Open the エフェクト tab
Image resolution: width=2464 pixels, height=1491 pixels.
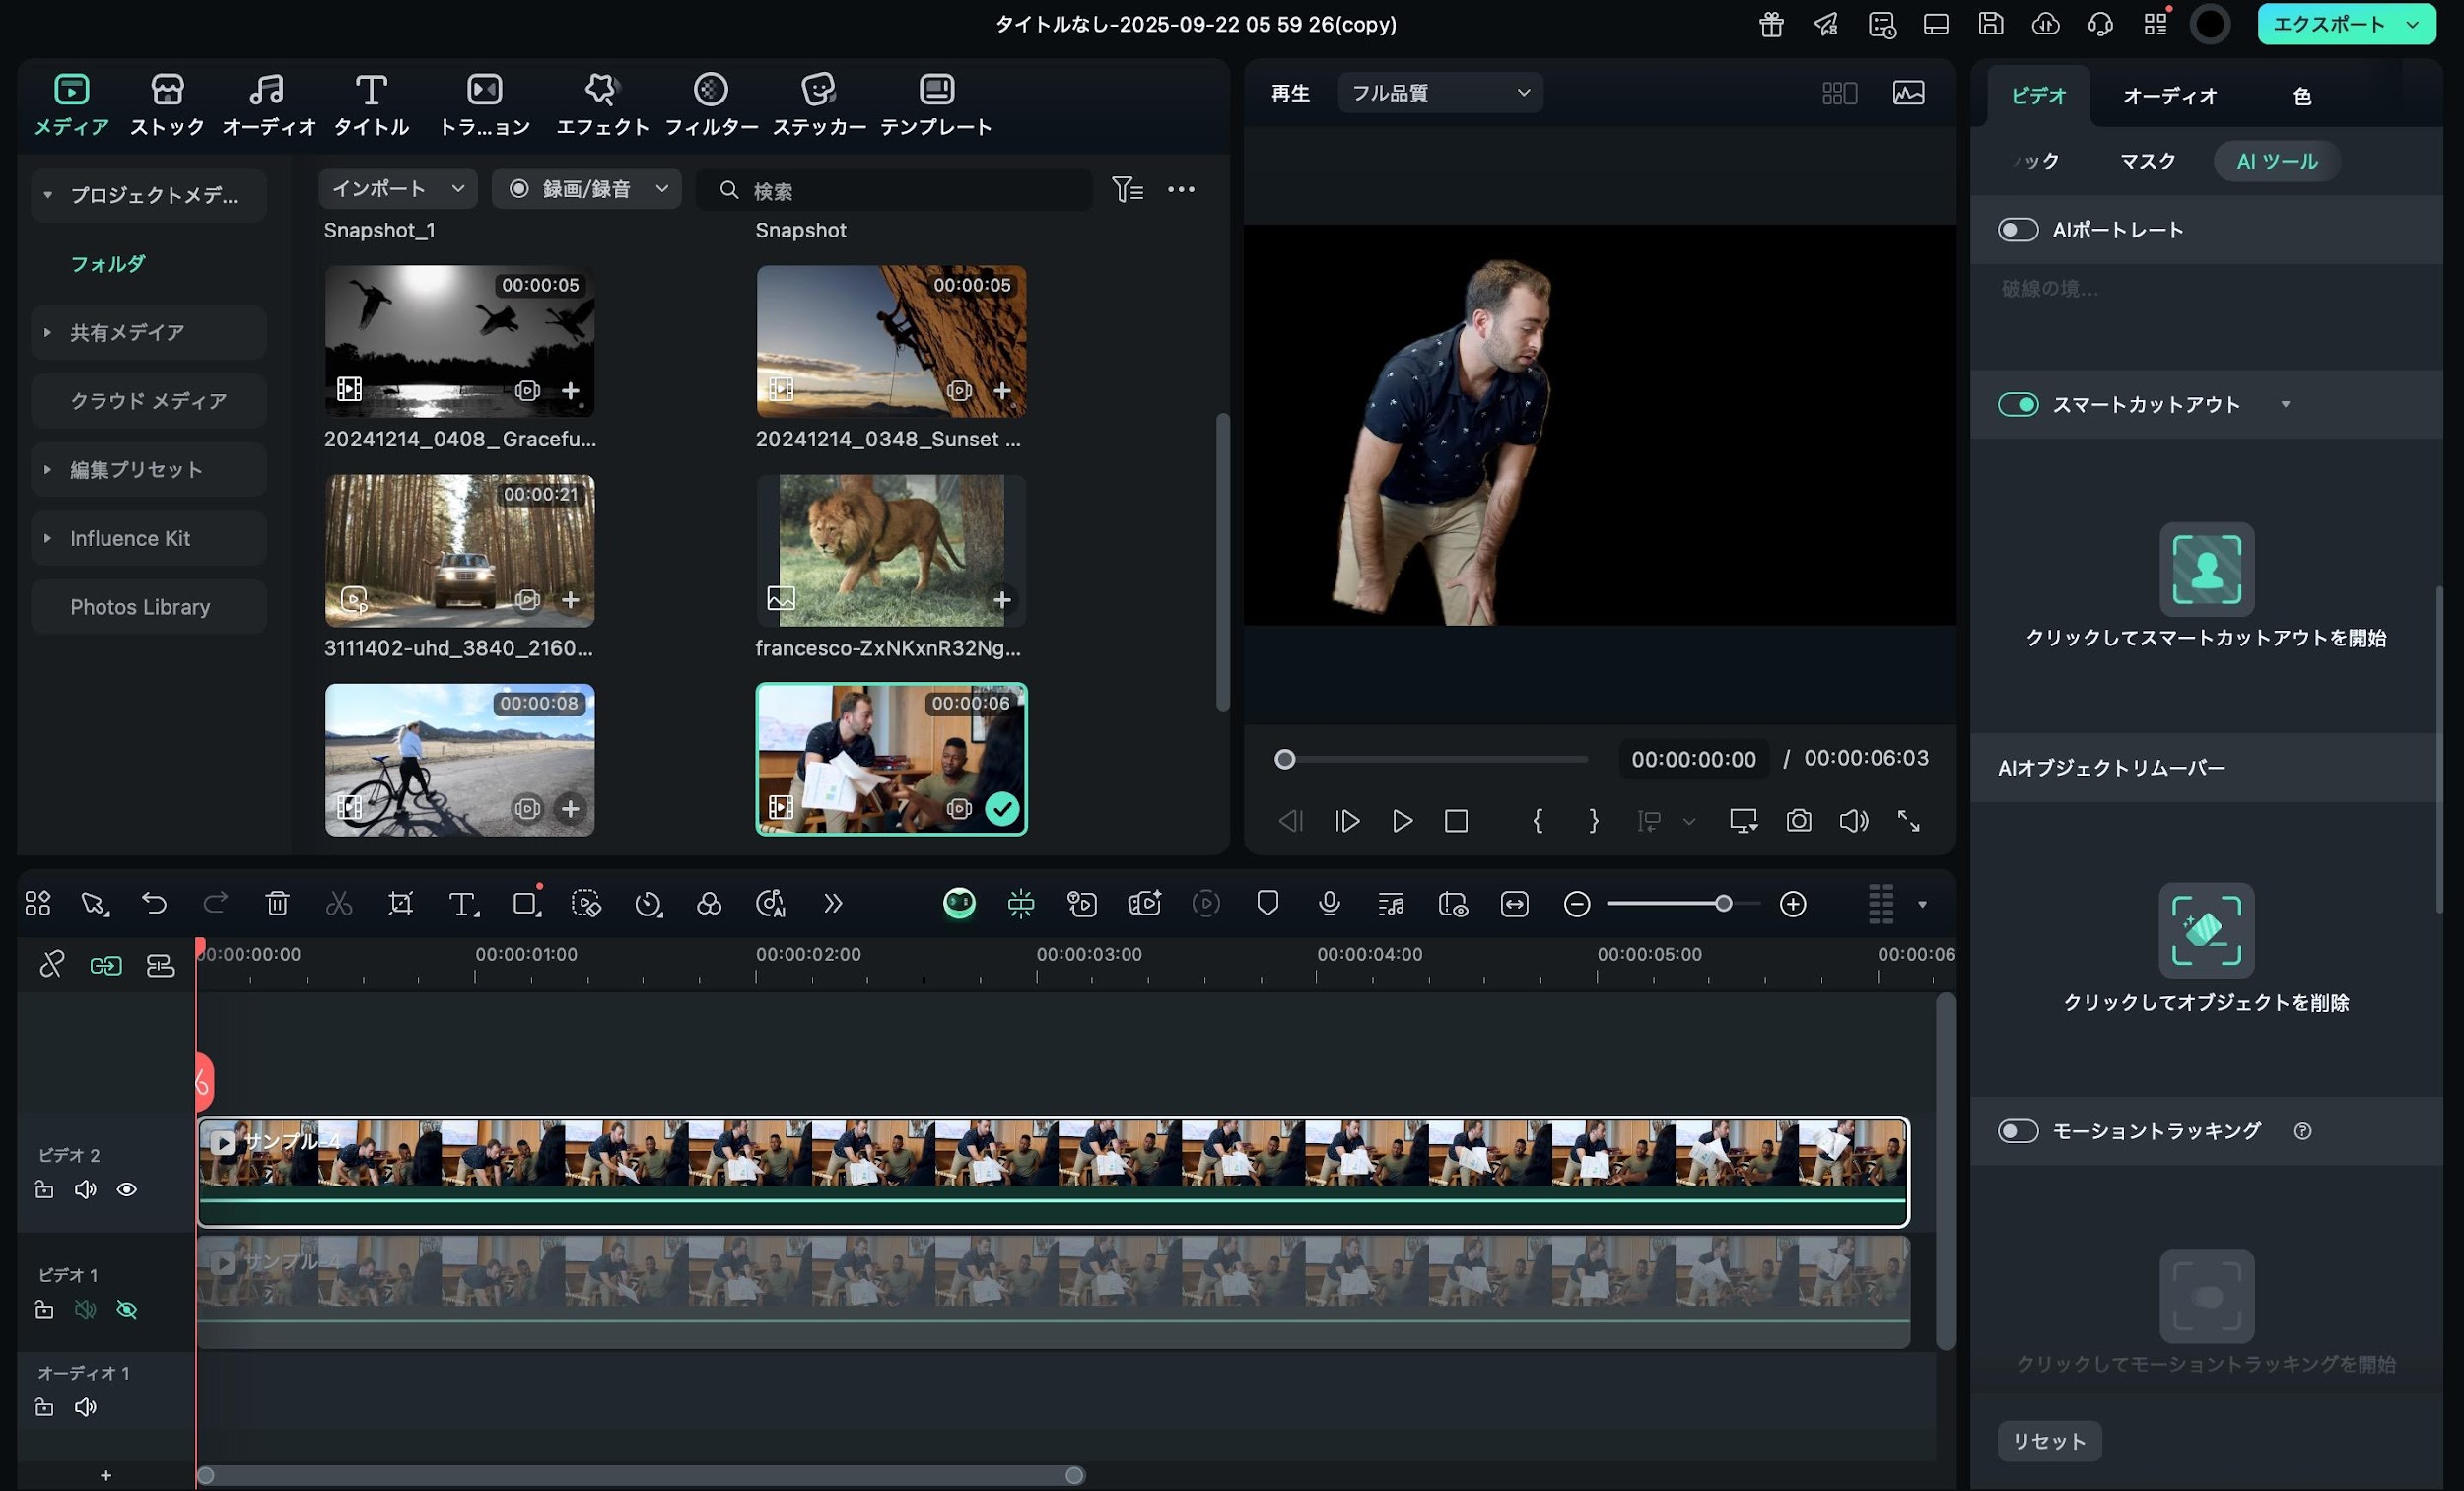tap(602, 104)
